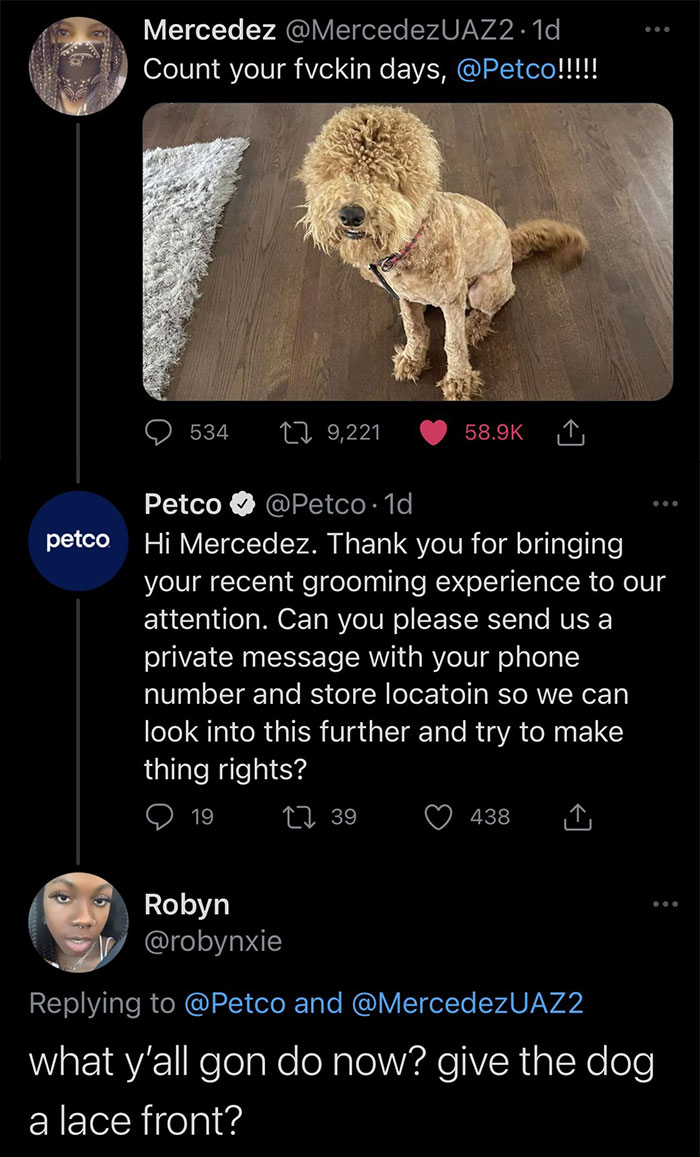
Task: Share Petco's reply using the share icon
Action: pyautogui.click(x=576, y=817)
